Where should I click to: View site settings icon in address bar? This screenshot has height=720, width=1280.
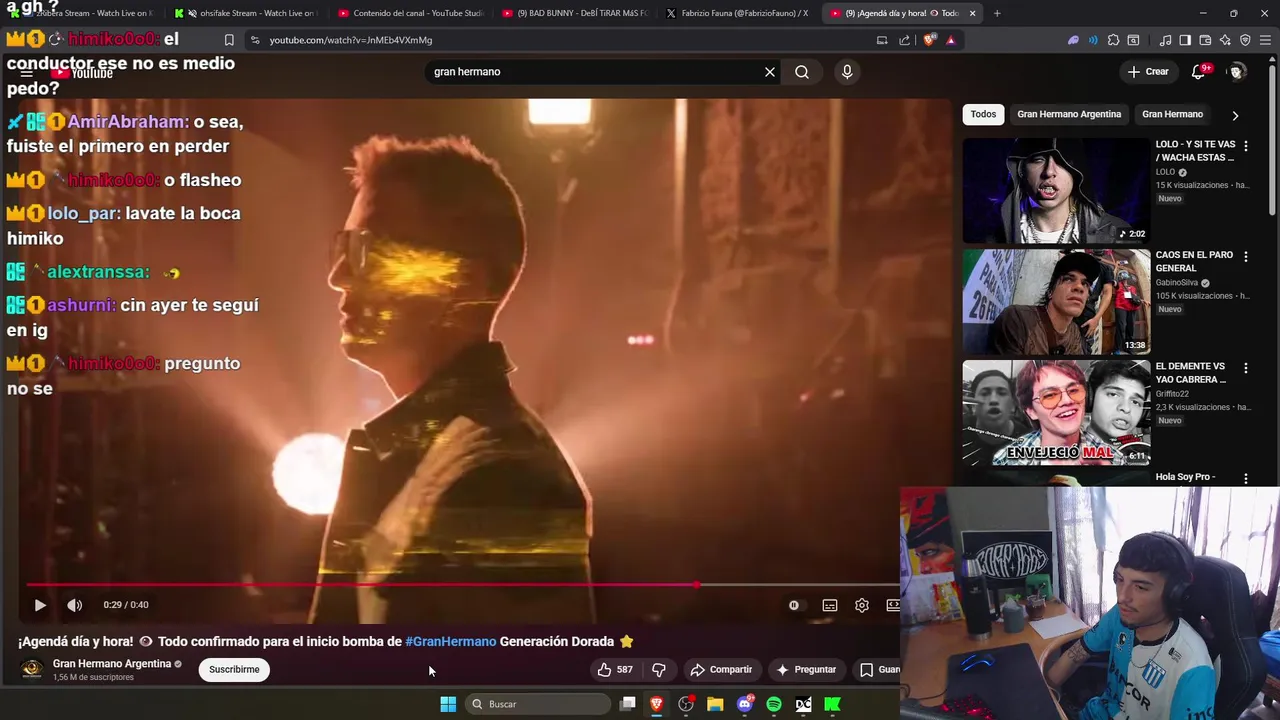pyautogui.click(x=255, y=40)
